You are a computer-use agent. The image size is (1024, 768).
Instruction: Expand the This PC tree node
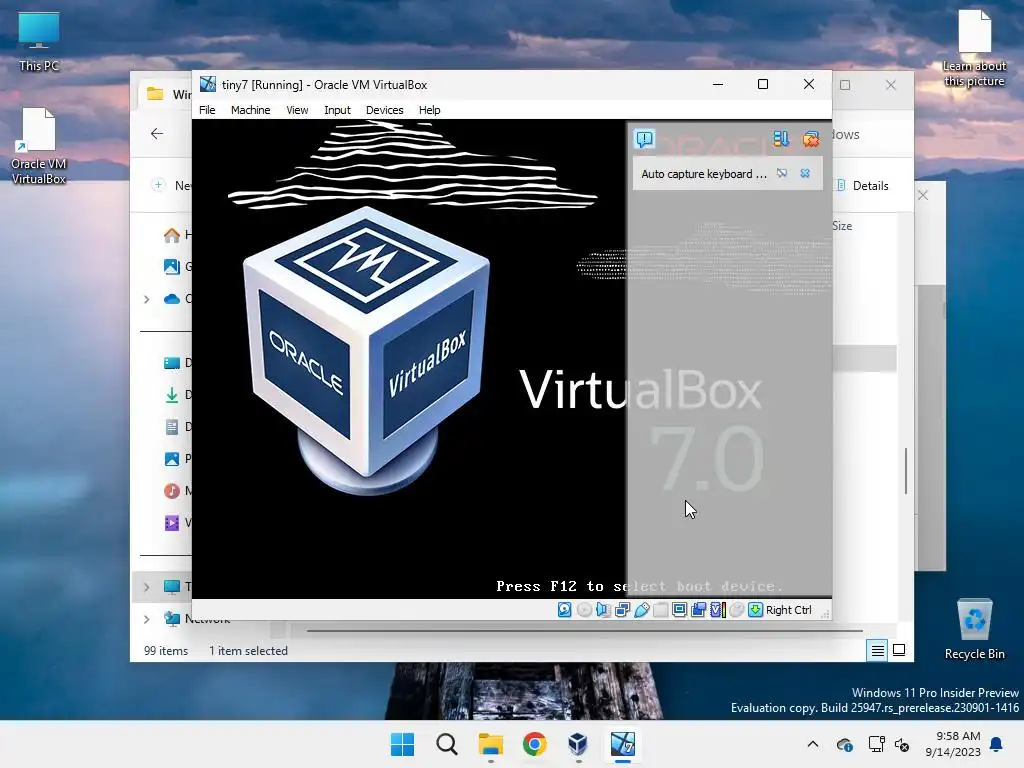(x=147, y=587)
